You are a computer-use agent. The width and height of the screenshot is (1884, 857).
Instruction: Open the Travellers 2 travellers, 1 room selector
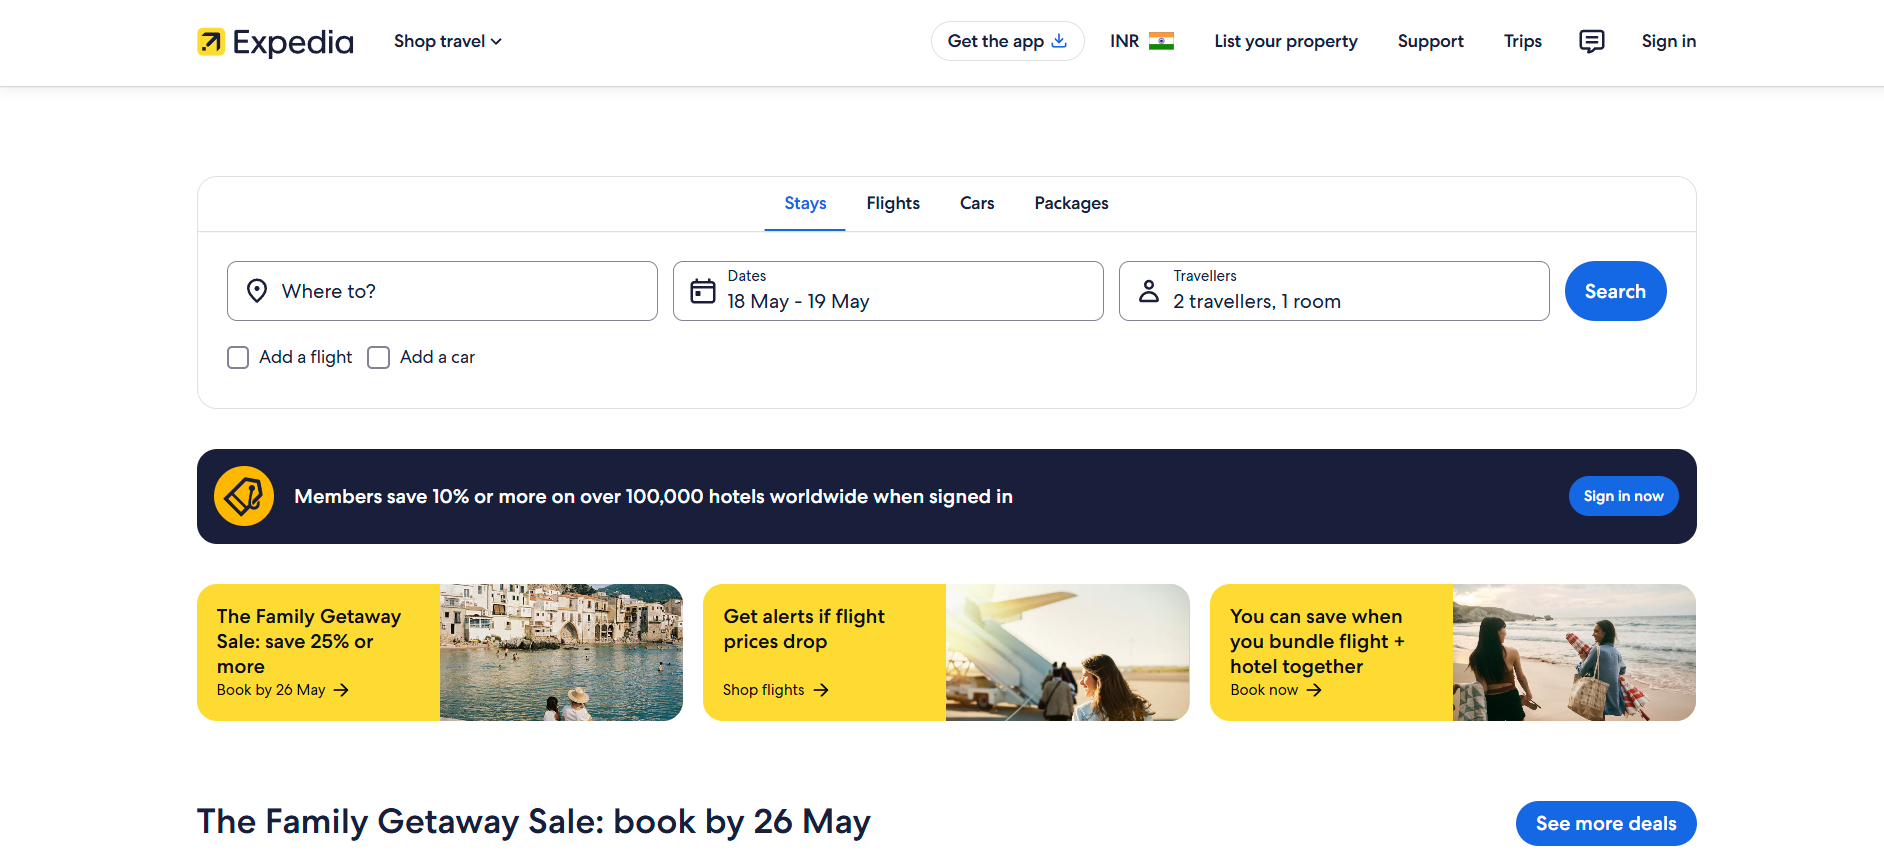click(1334, 291)
